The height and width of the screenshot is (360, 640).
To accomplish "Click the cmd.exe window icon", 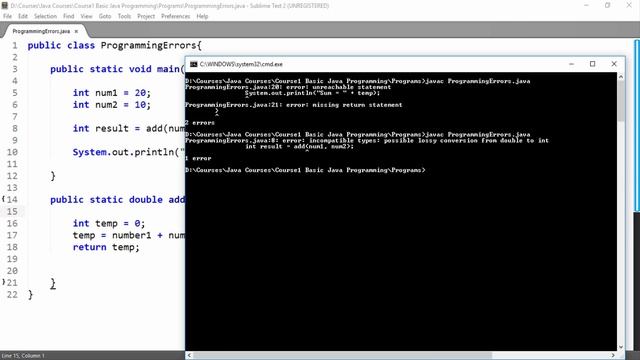I will click(x=194, y=64).
